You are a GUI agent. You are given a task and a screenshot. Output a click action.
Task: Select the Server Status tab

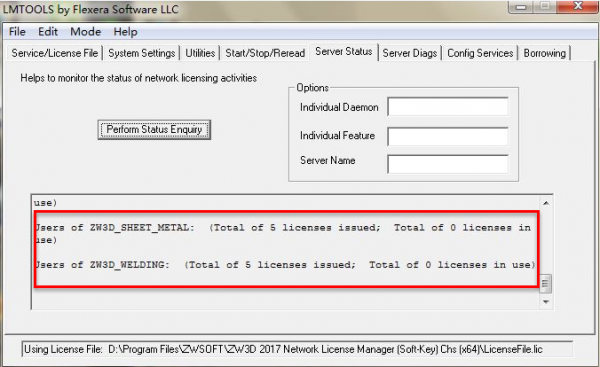click(x=344, y=51)
